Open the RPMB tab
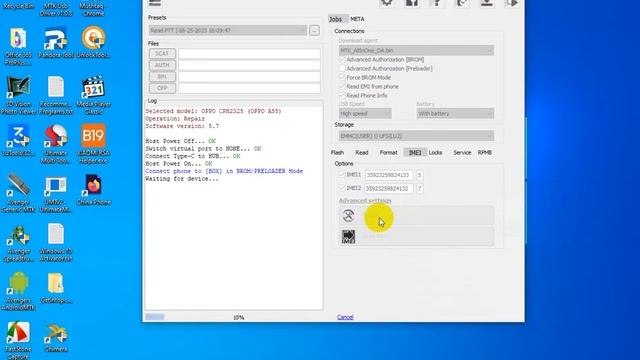The image size is (640, 360). coord(484,153)
